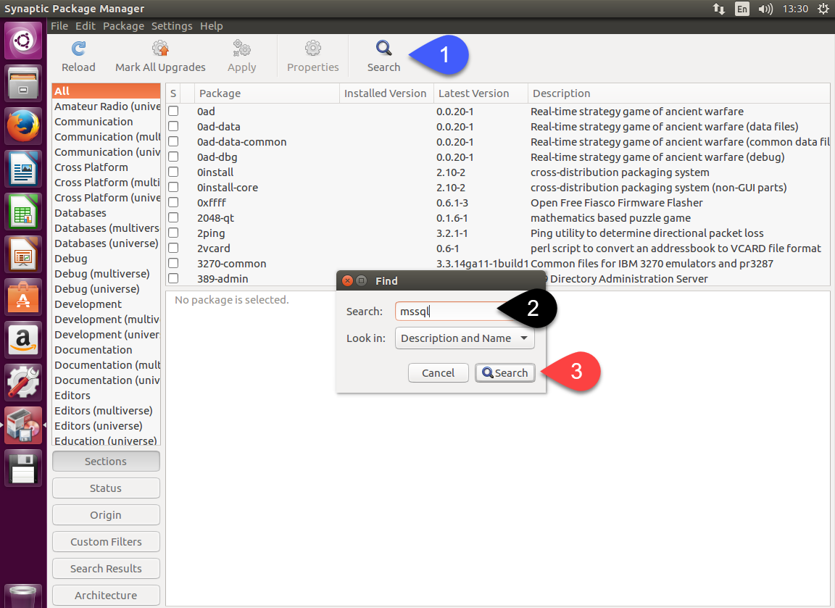Launch LibreOffice Writer from the dock
835x608 pixels.
point(23,169)
